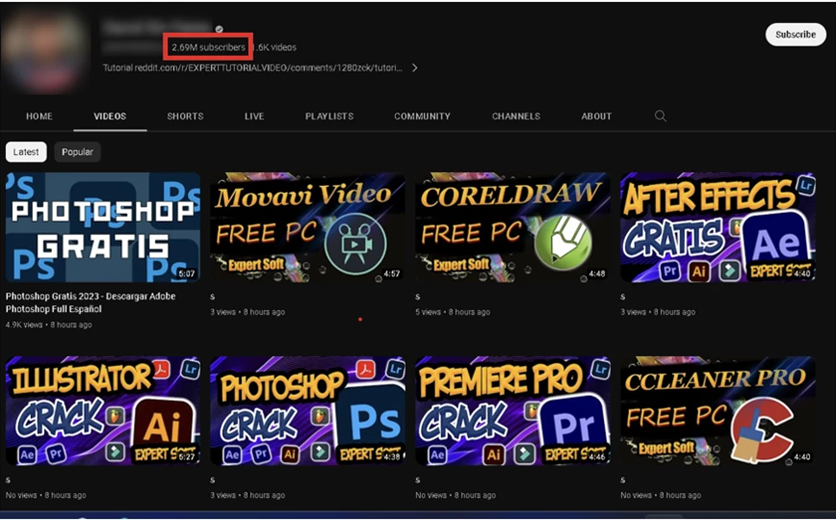This screenshot has height=520, width=836.
Task: Click the channel search magnifier icon
Action: pos(660,116)
